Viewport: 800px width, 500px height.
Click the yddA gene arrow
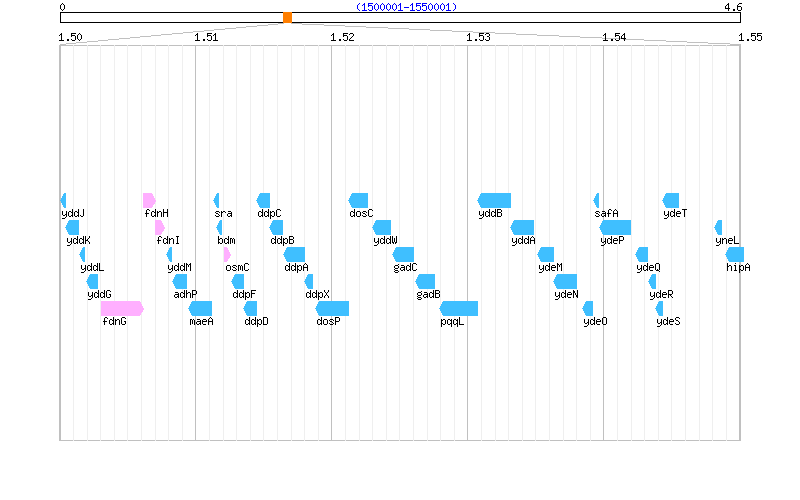click(522, 227)
